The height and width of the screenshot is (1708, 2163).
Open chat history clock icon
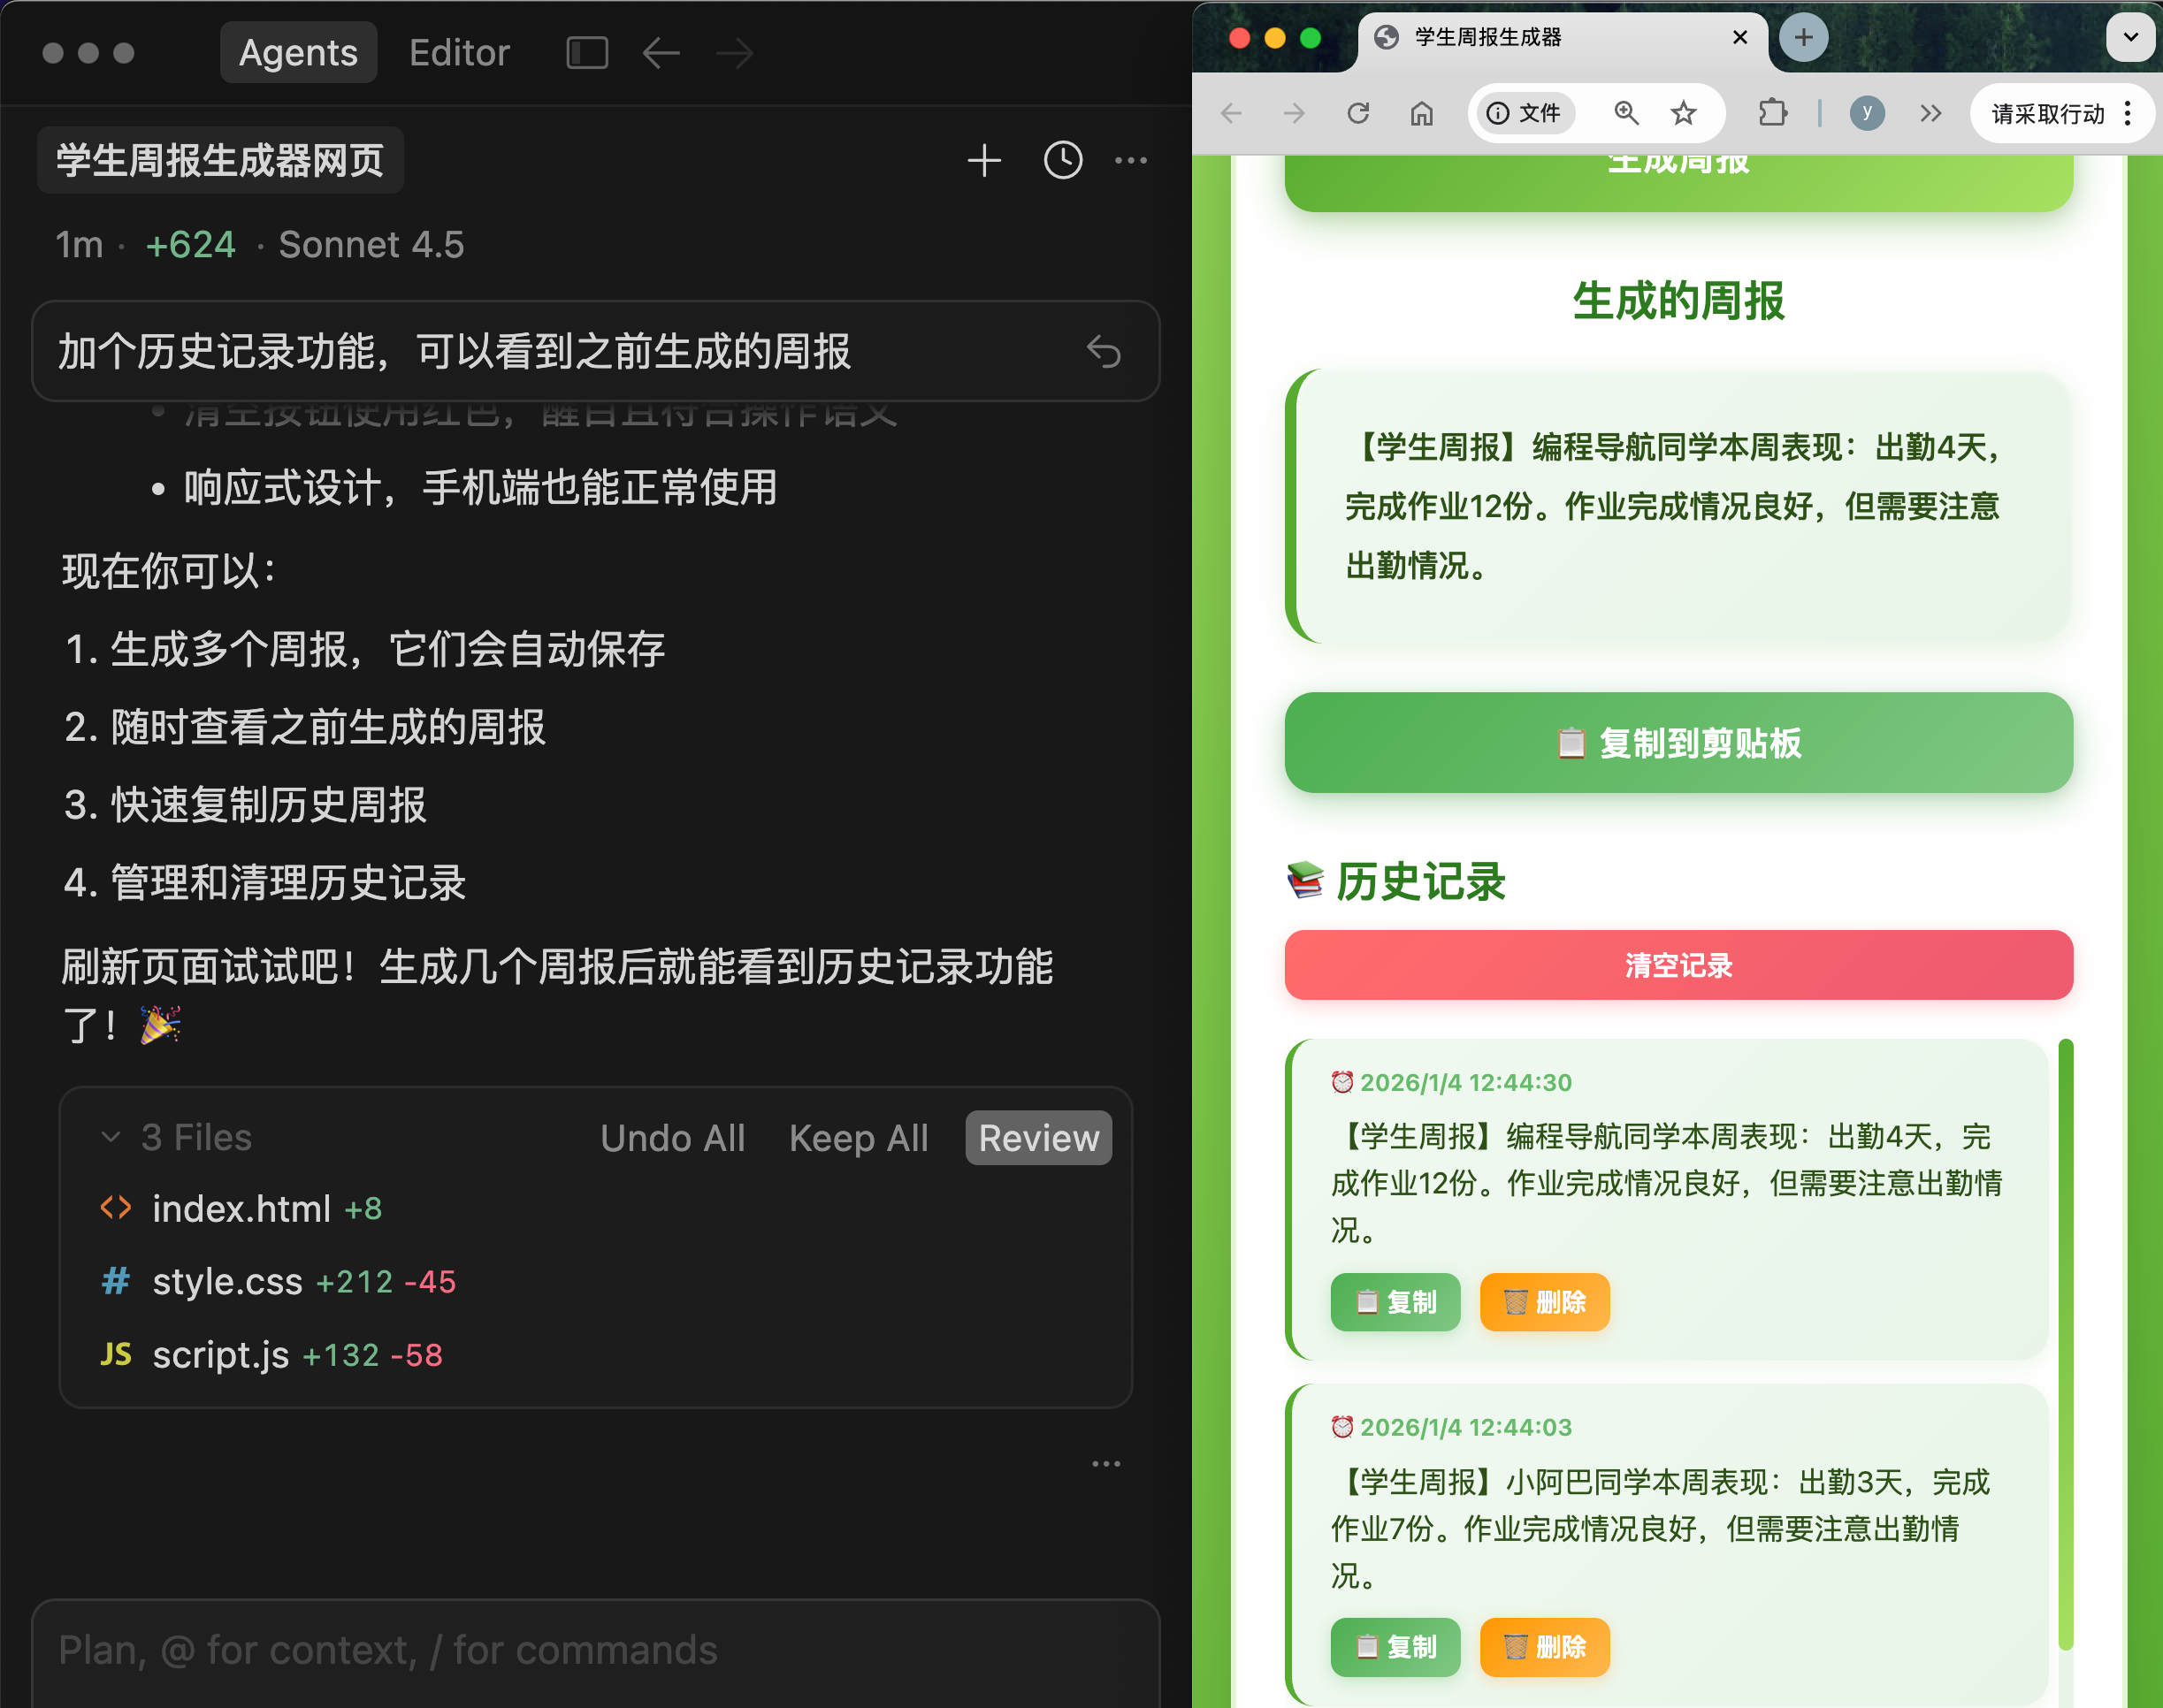tap(1062, 160)
